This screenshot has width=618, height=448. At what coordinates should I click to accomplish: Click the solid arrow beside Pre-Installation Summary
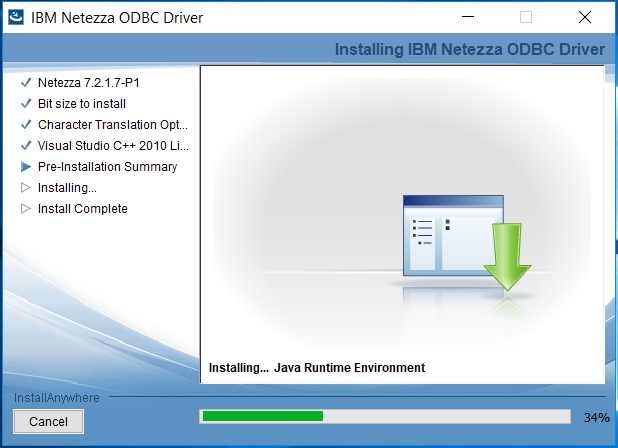click(x=26, y=167)
